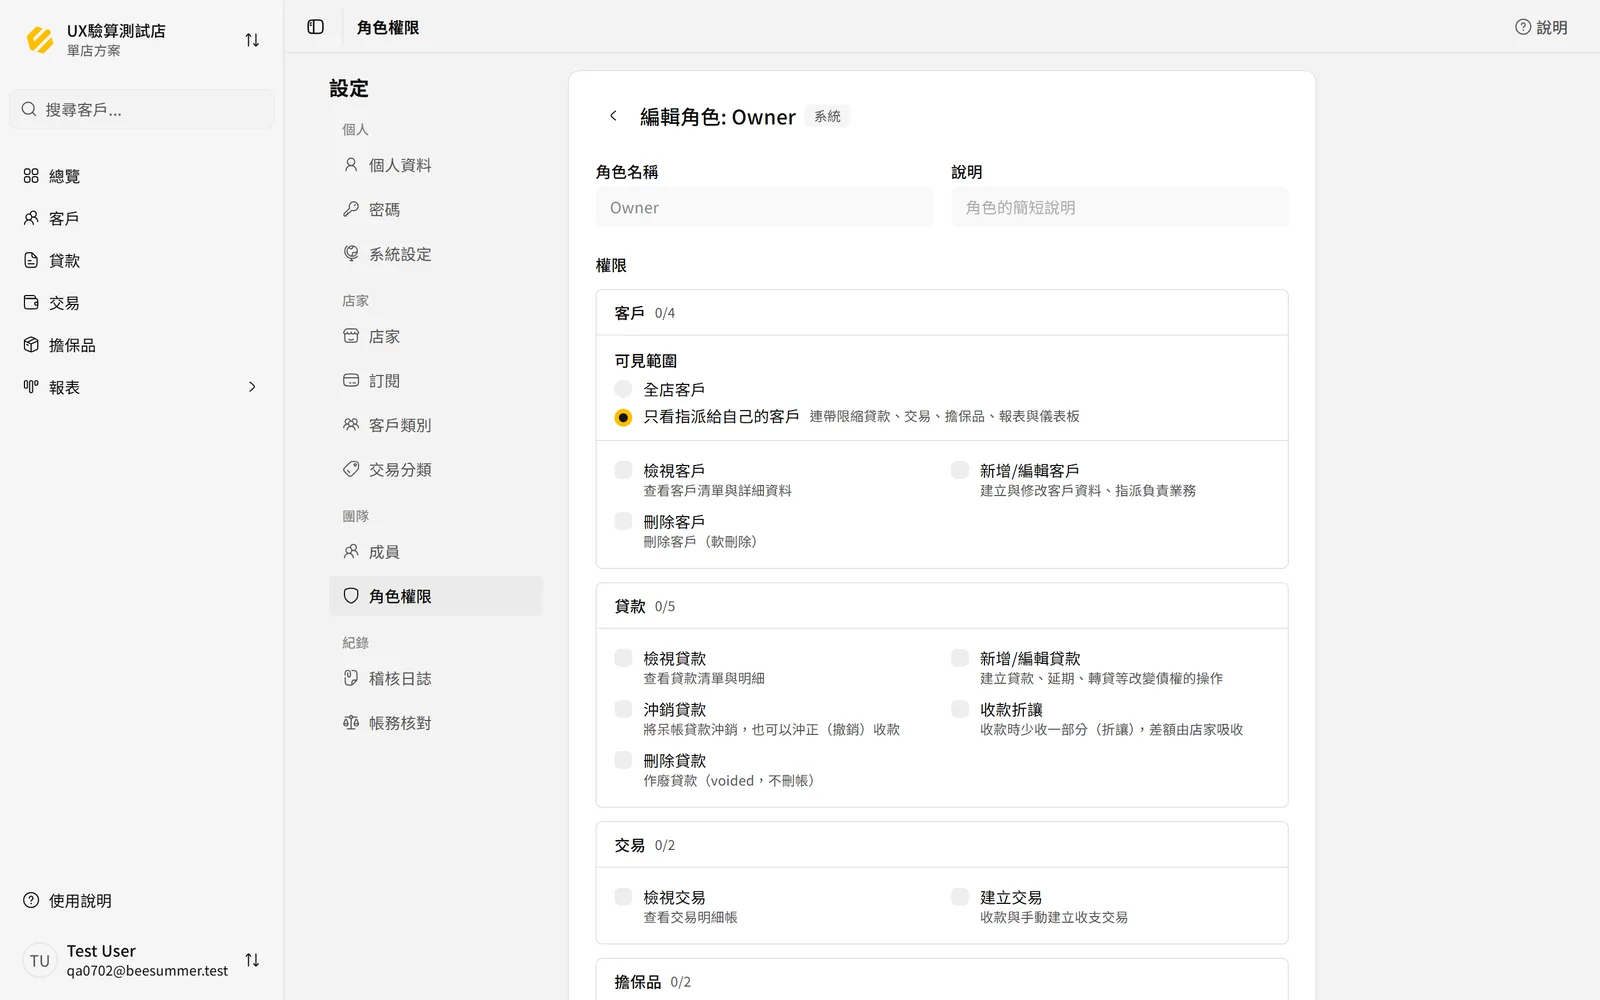Enable the 沖銷貸款 checkbox

click(x=623, y=709)
